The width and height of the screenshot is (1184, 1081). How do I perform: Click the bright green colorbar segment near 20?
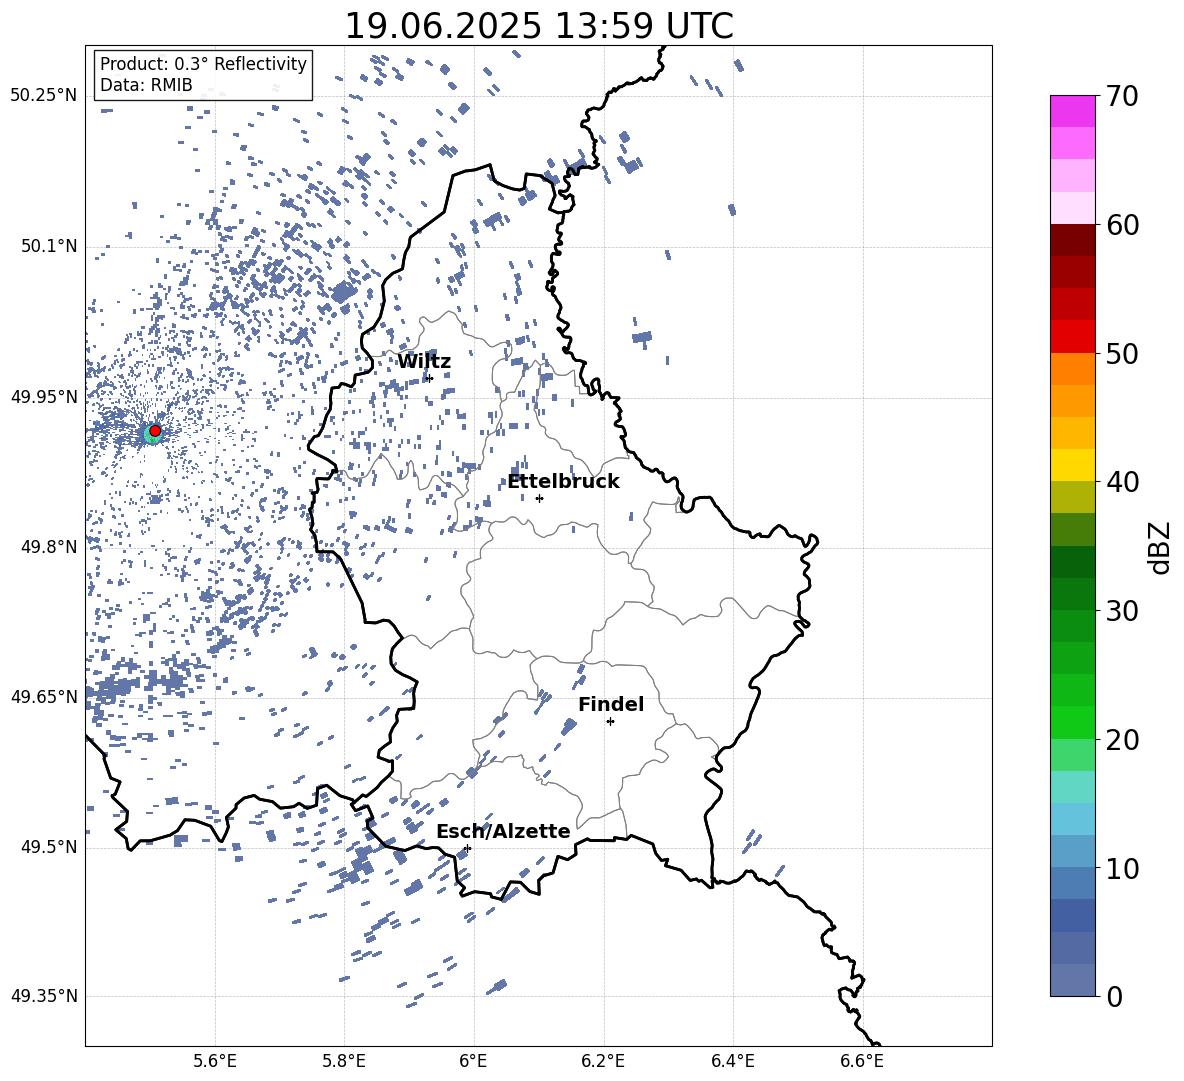pos(1072,722)
